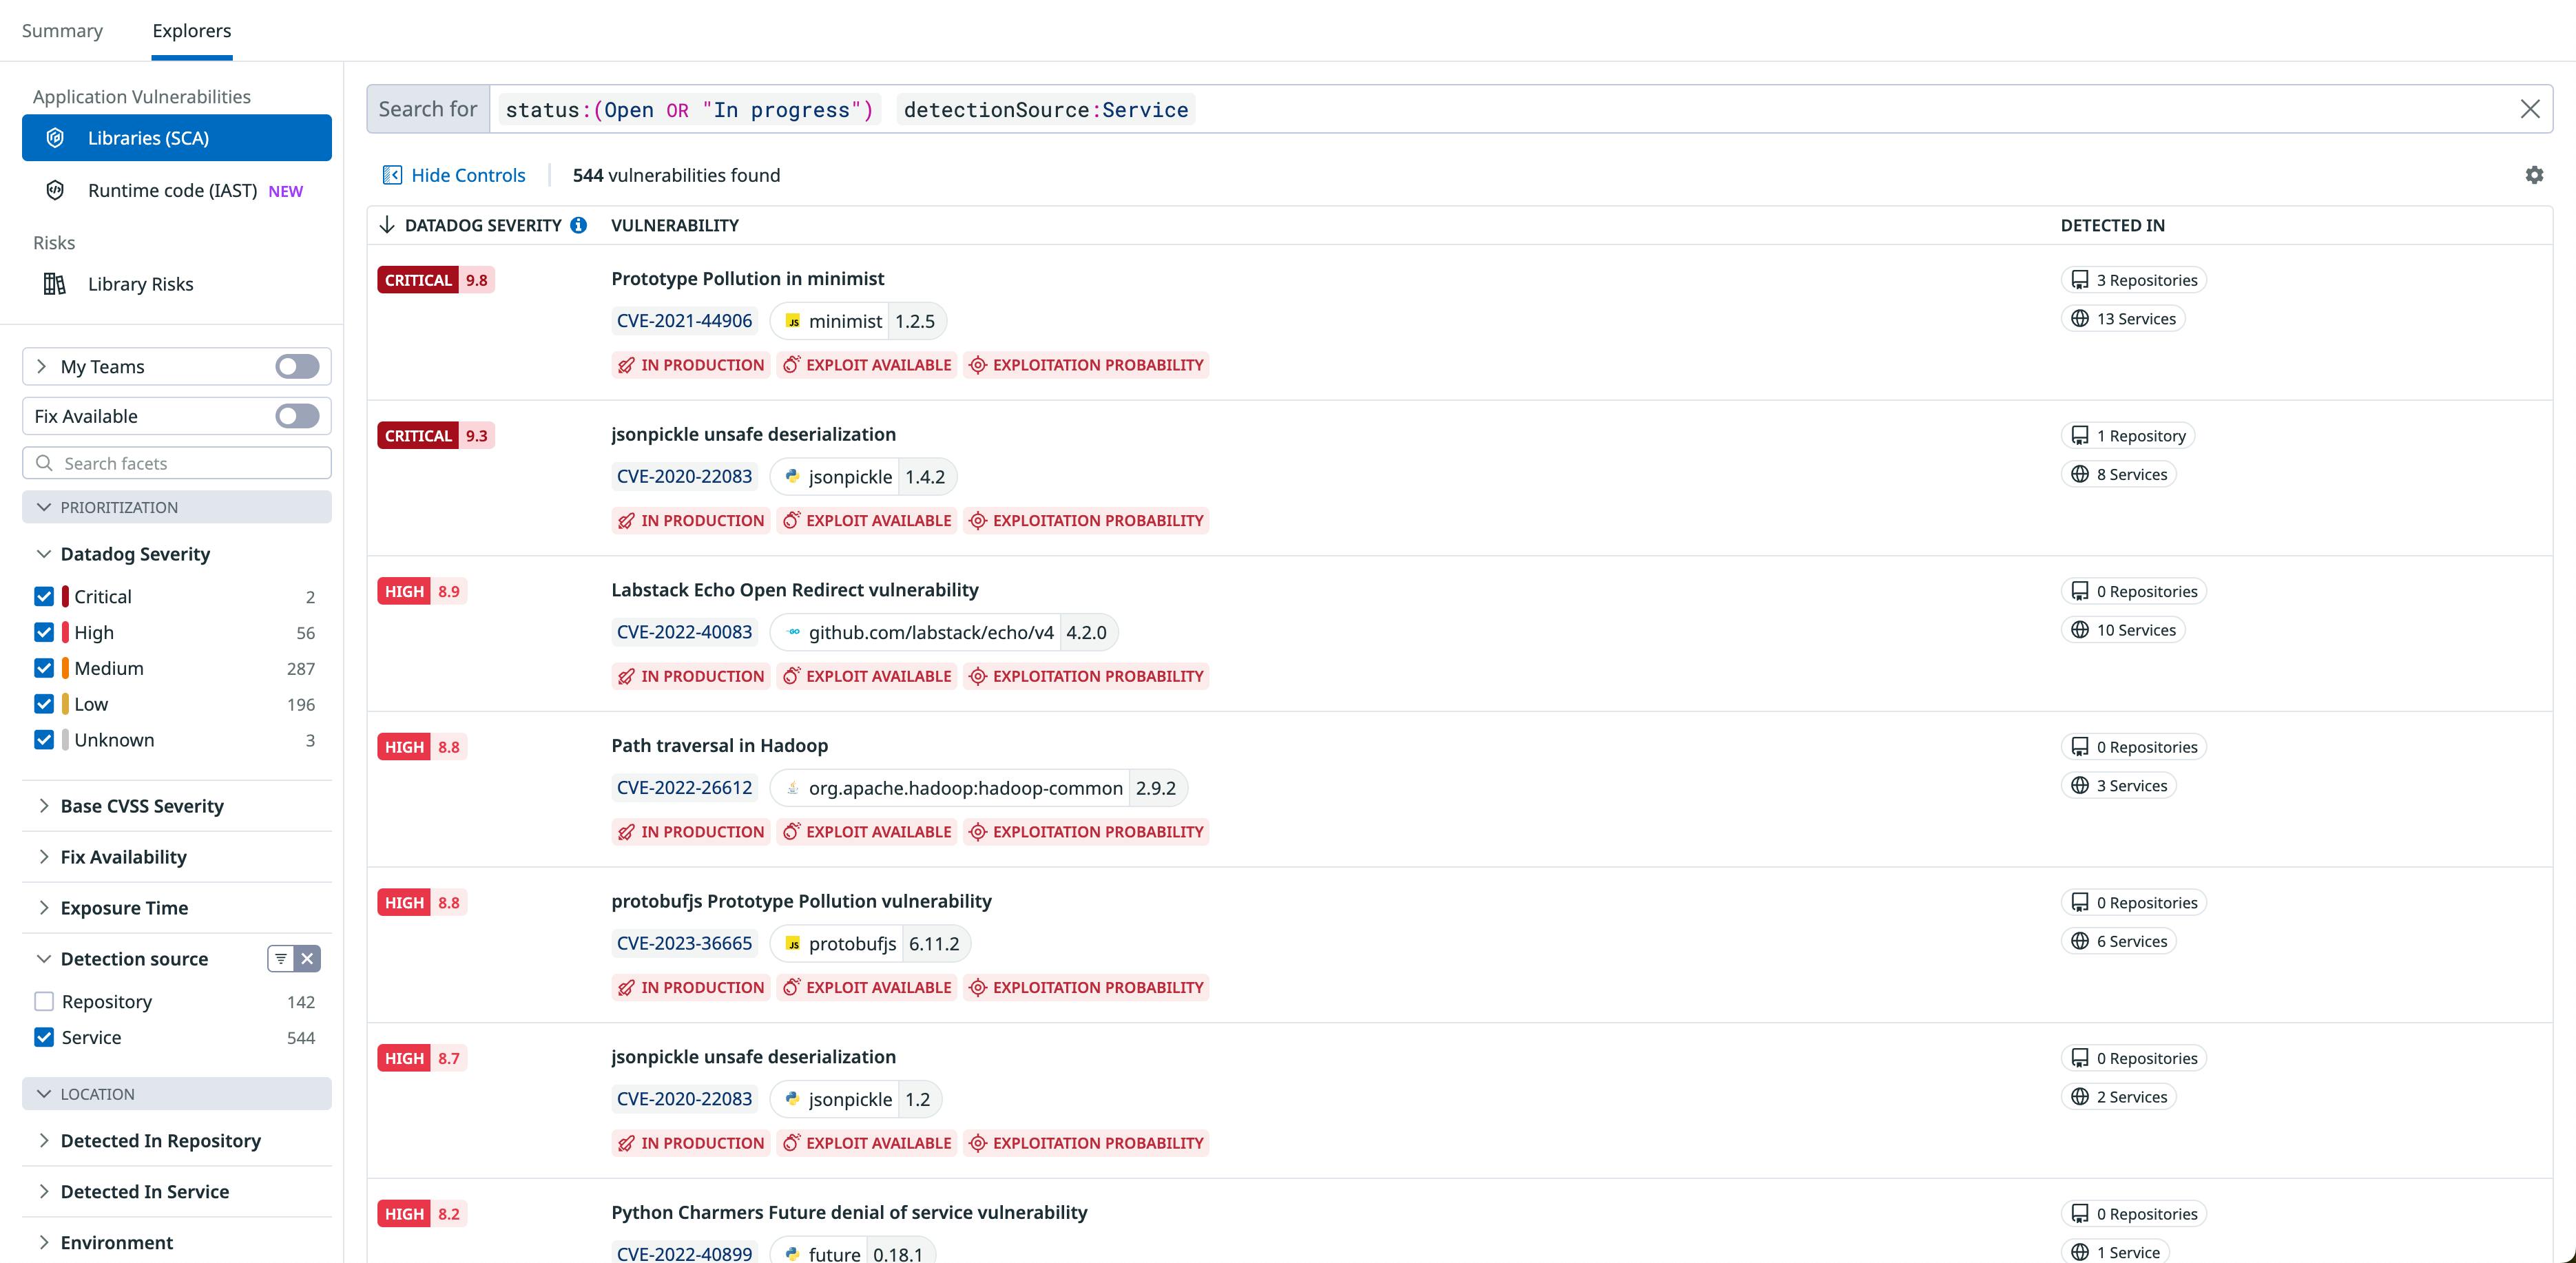Open the CVE-2021-44906 link
The width and height of the screenshot is (2576, 1263).
pos(684,321)
